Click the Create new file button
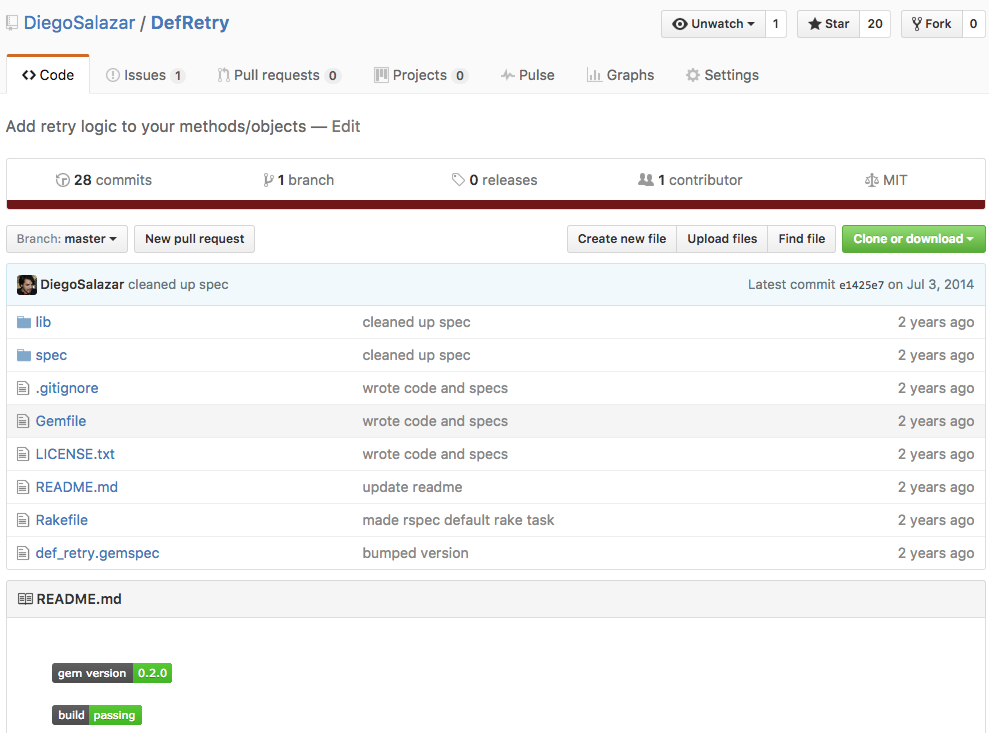Viewport: 989px width, 733px height. pos(622,239)
